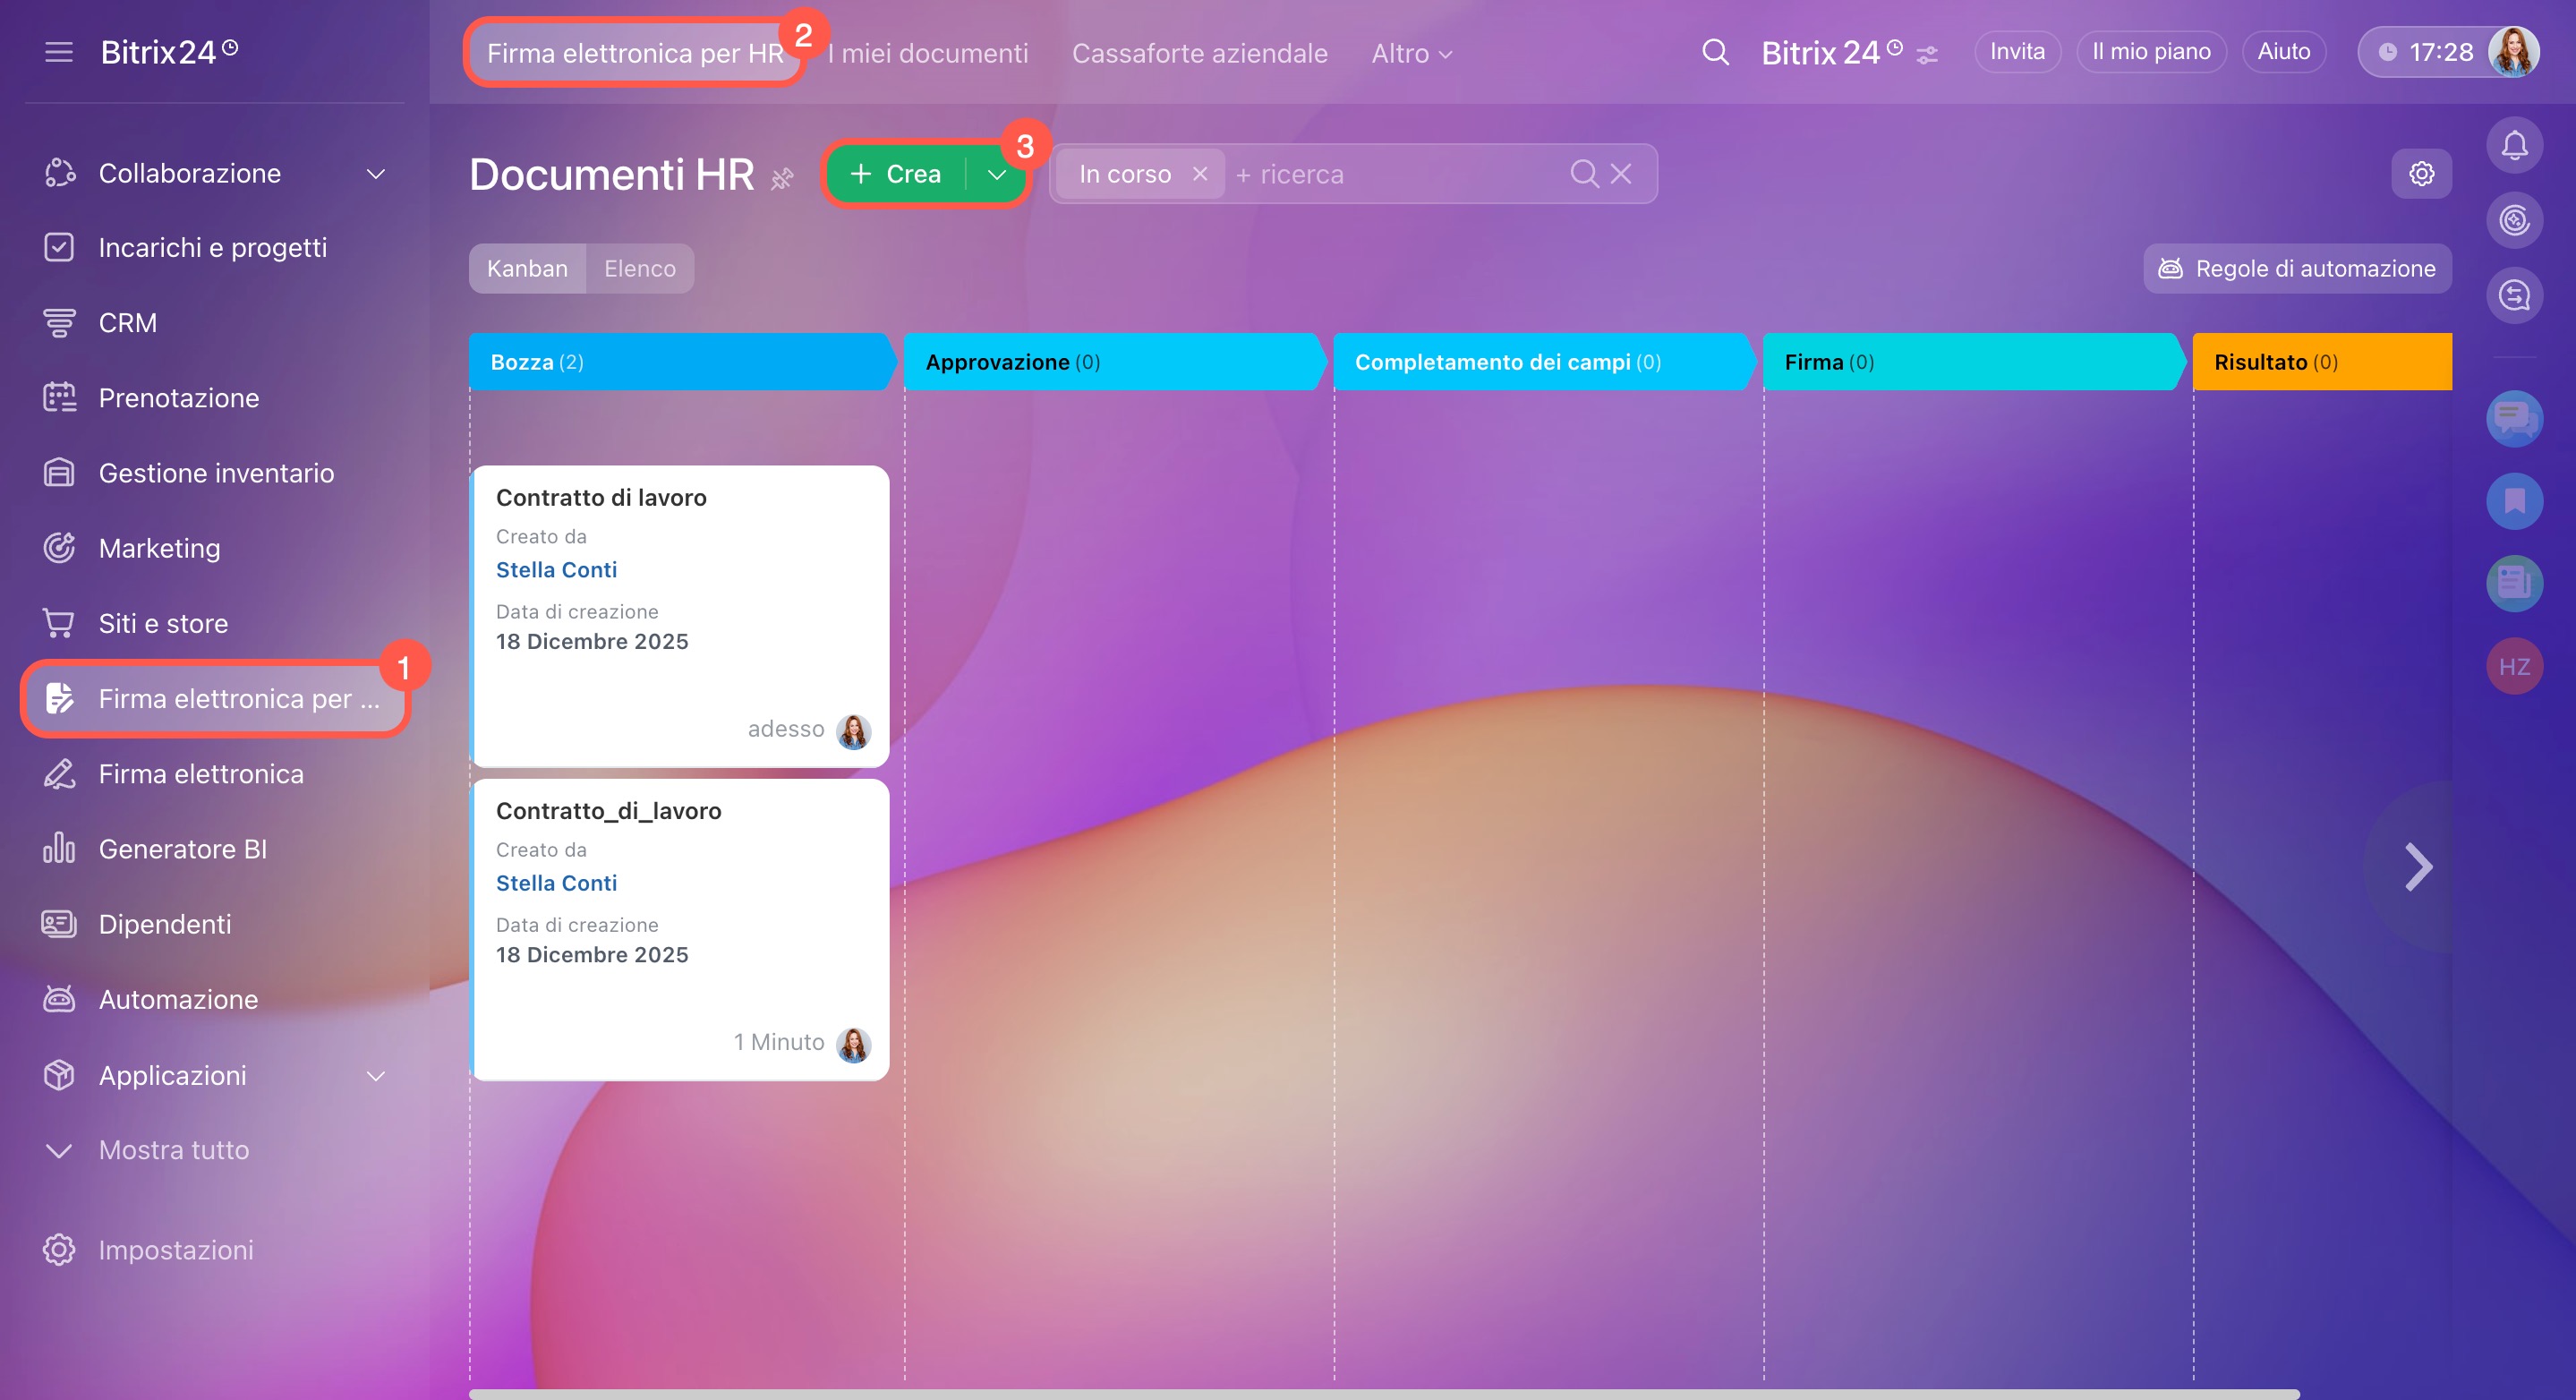Viewport: 2576px width, 1400px height.
Task: Click the Regole di automazione button
Action: click(2296, 268)
